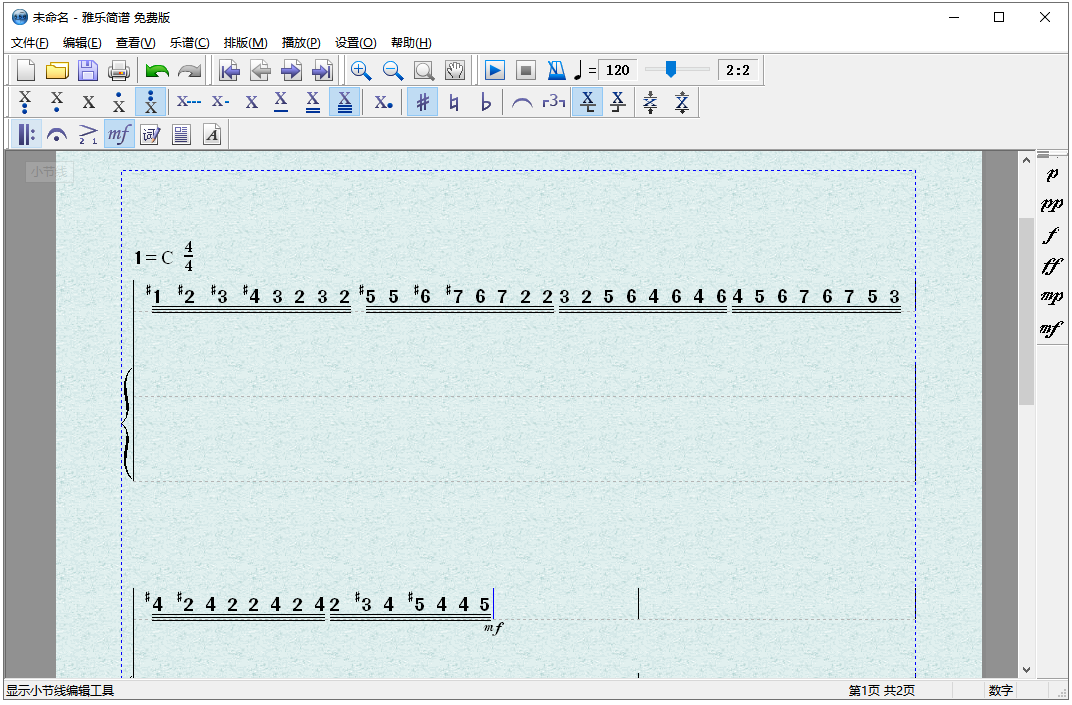Insert a triplet with the tuplet tool

pyautogui.click(x=553, y=102)
